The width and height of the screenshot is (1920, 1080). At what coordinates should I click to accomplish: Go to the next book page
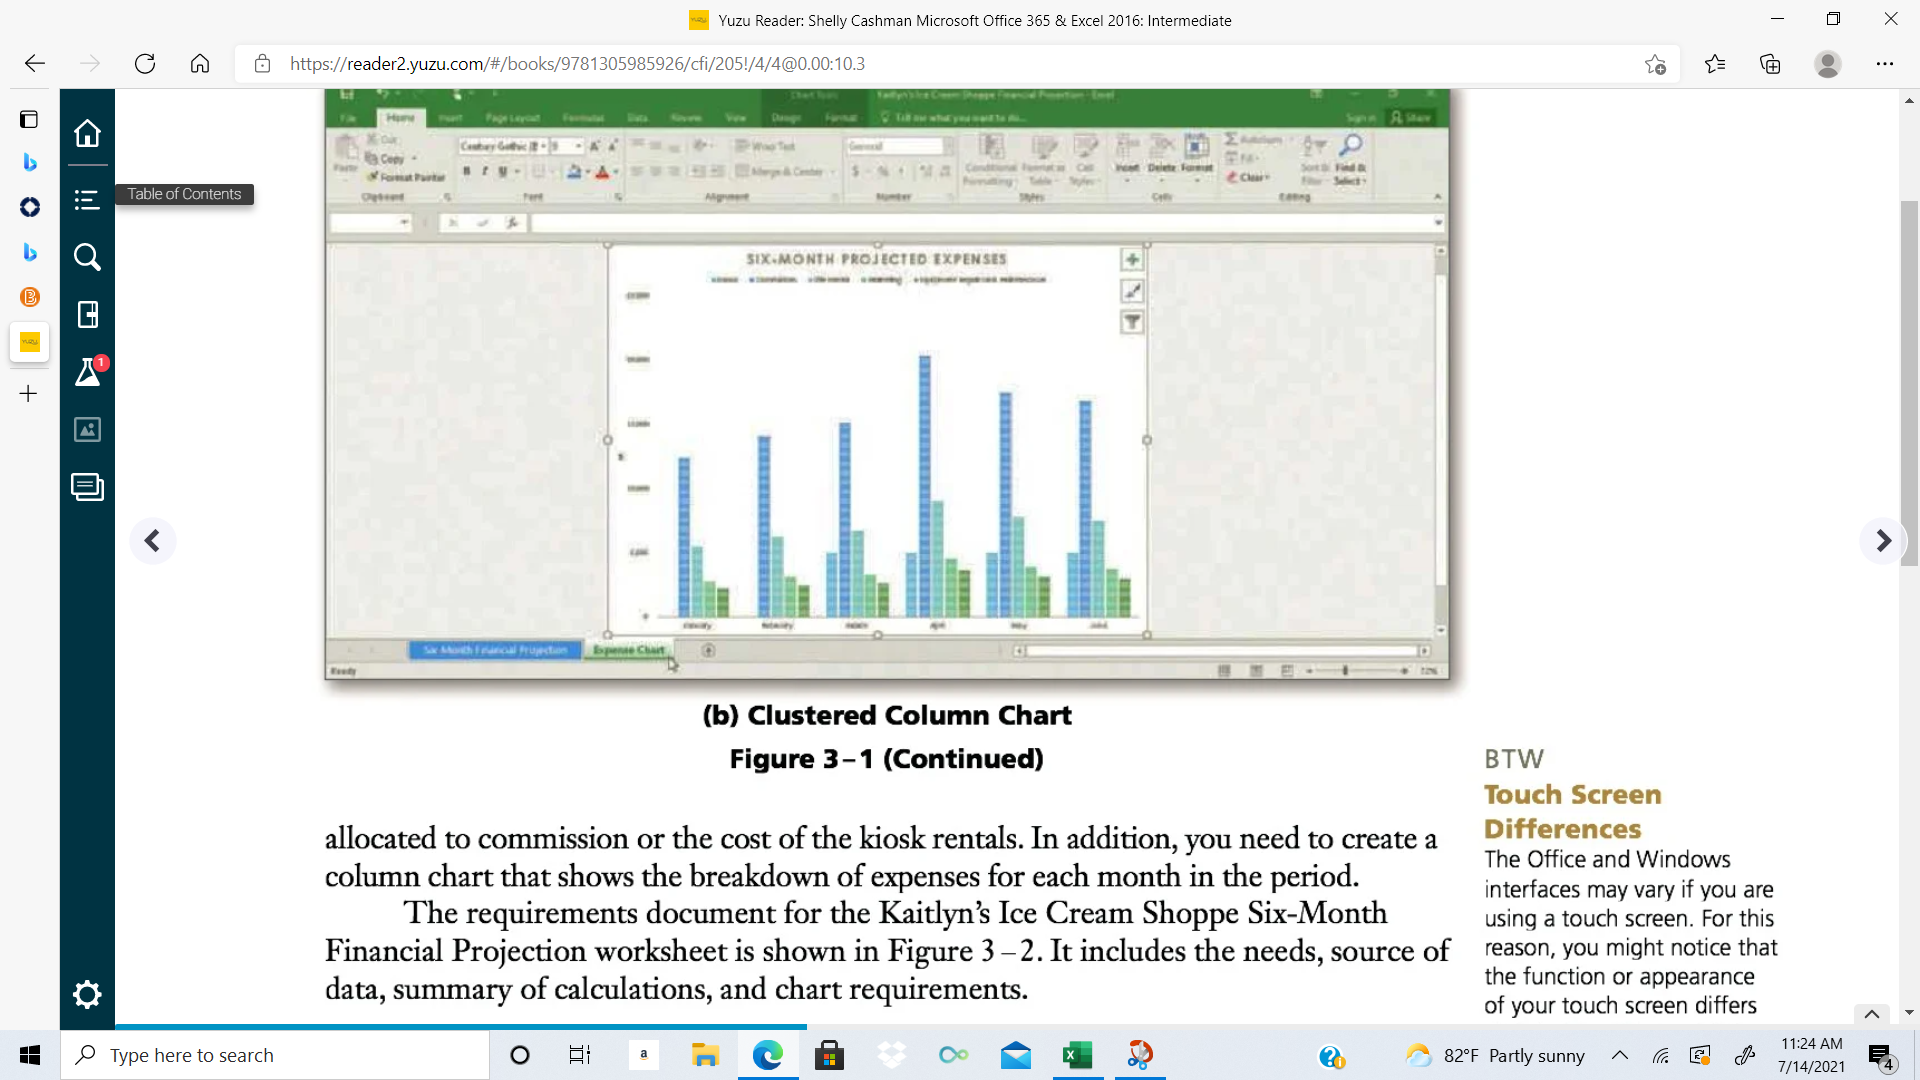click(x=1883, y=541)
